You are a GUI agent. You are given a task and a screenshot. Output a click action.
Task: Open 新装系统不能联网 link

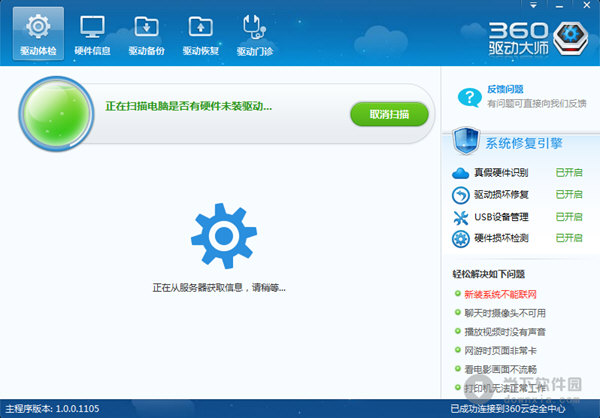coord(500,294)
